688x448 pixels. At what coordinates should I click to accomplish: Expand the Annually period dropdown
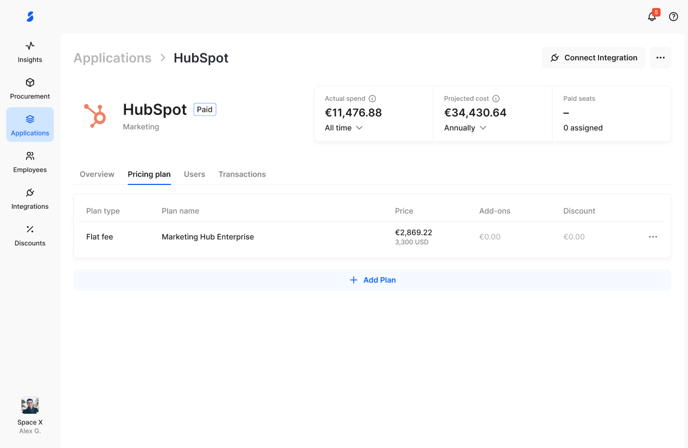pos(465,128)
